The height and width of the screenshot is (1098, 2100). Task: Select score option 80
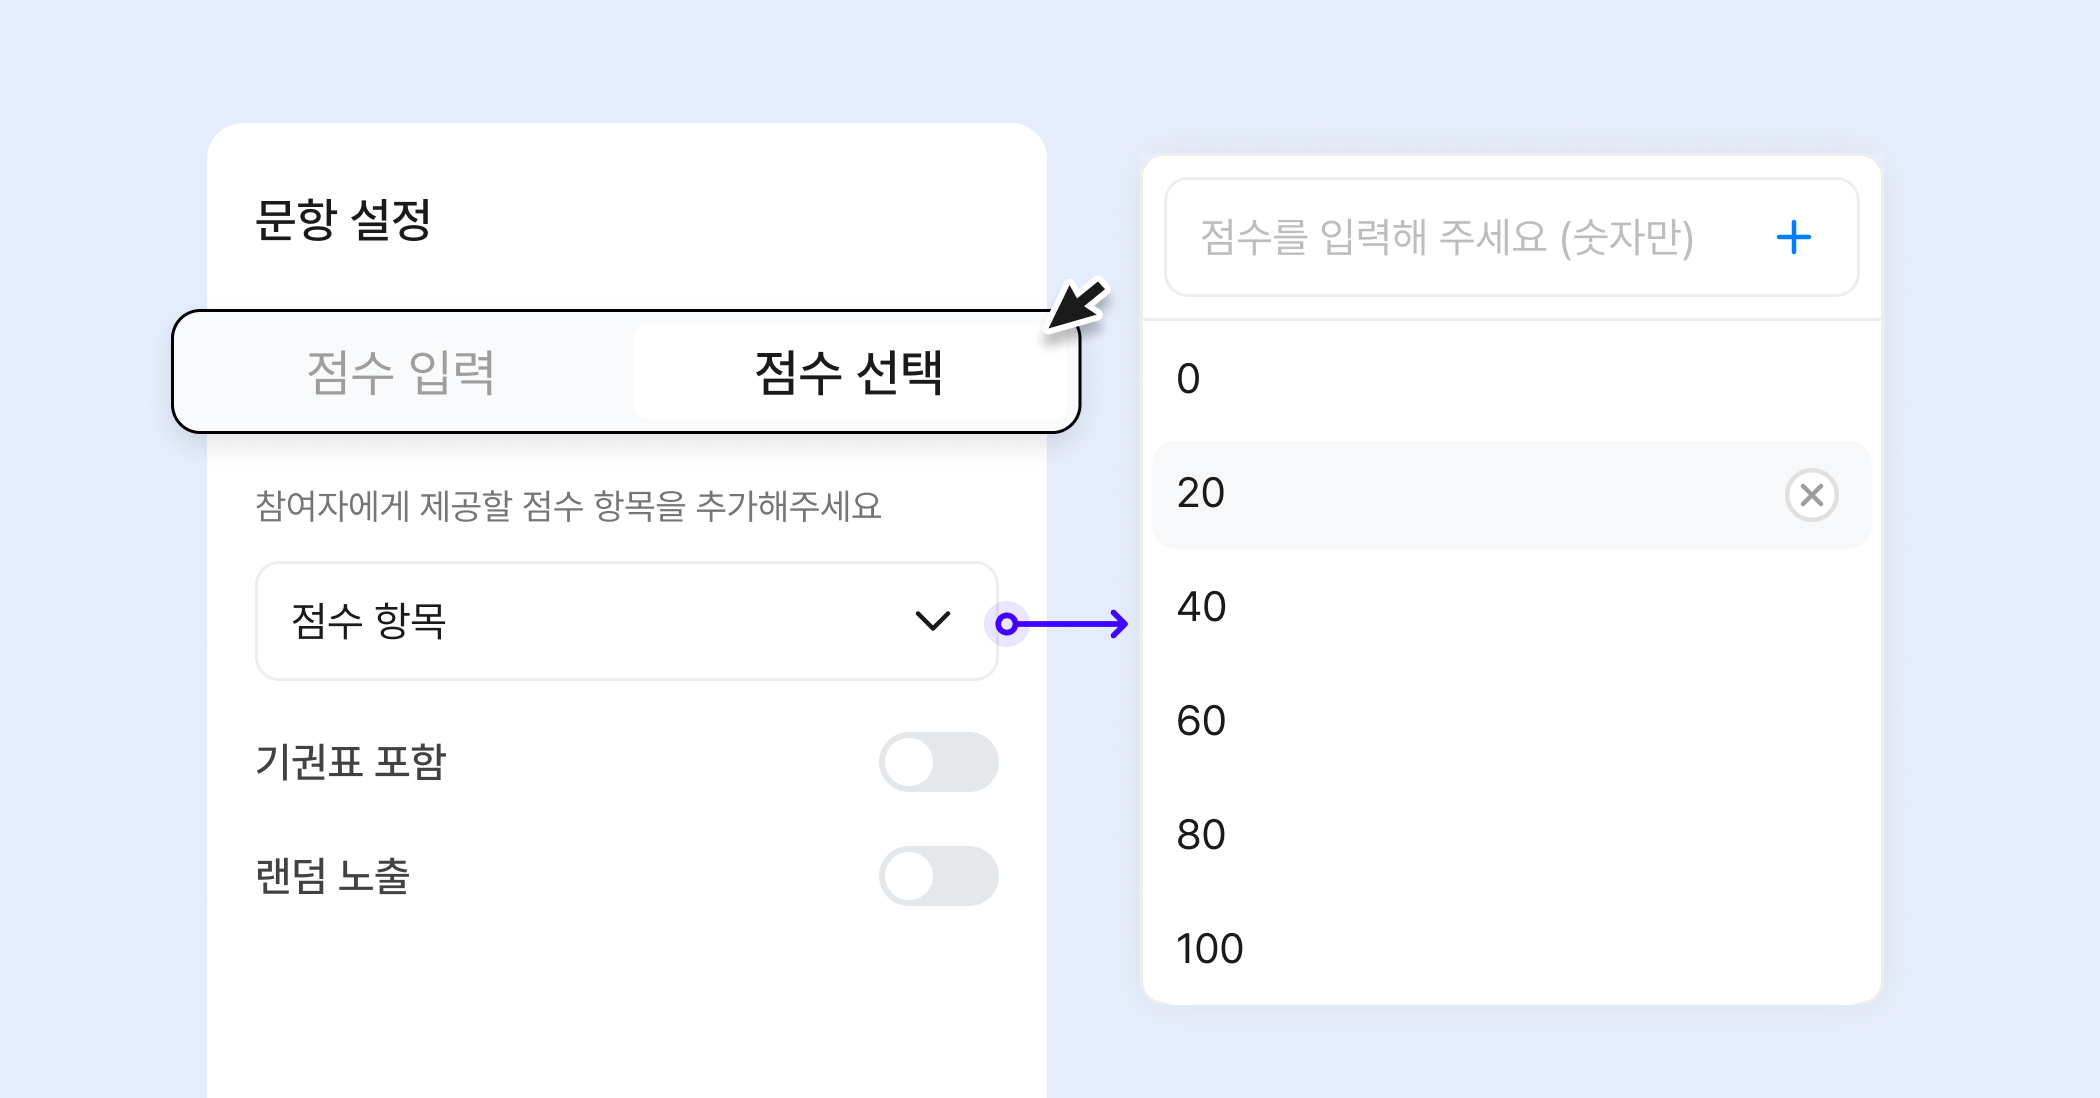pyautogui.click(x=1201, y=835)
